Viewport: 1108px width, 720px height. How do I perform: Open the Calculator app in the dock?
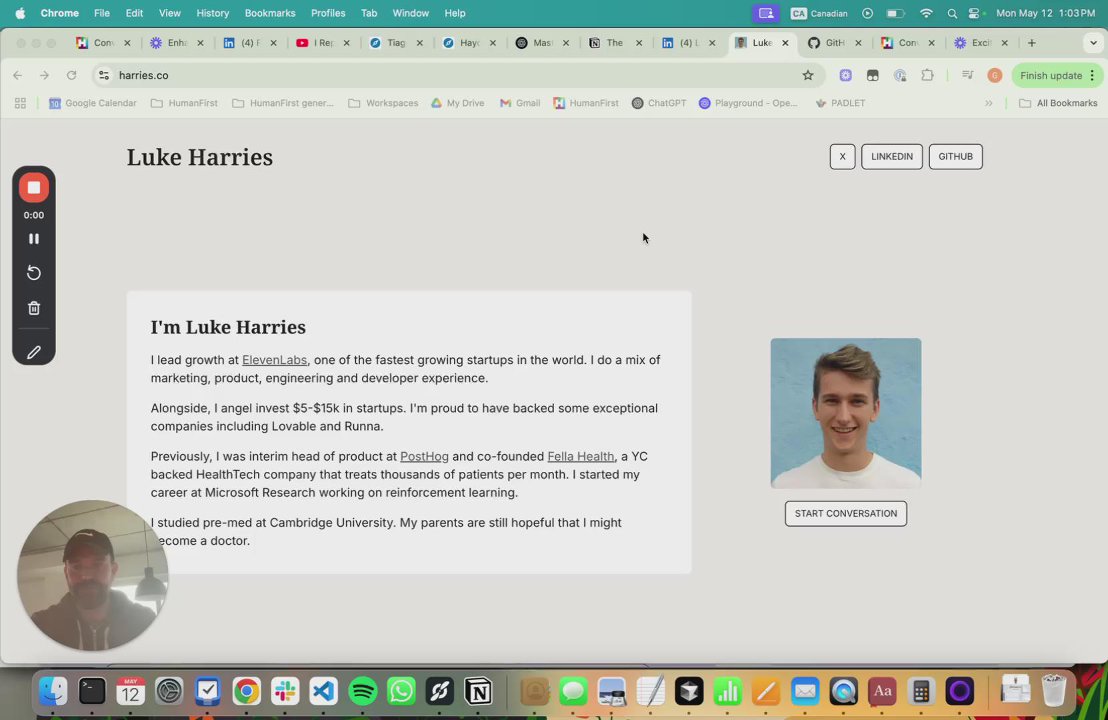coord(921,691)
